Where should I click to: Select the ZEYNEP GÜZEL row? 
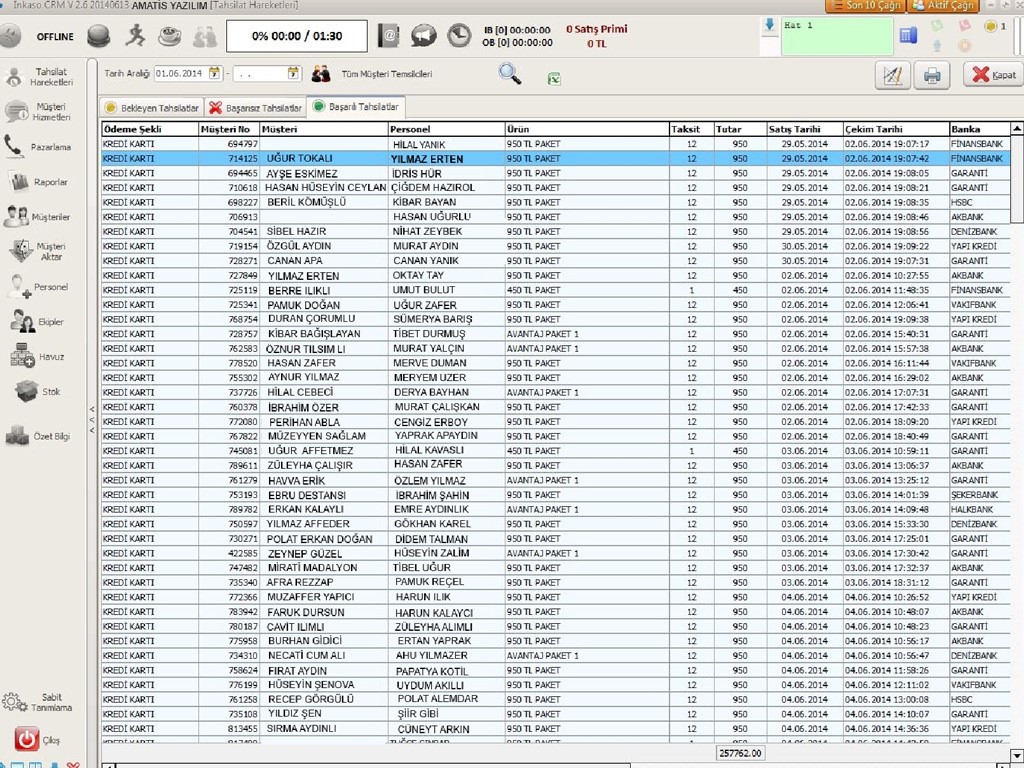556,553
